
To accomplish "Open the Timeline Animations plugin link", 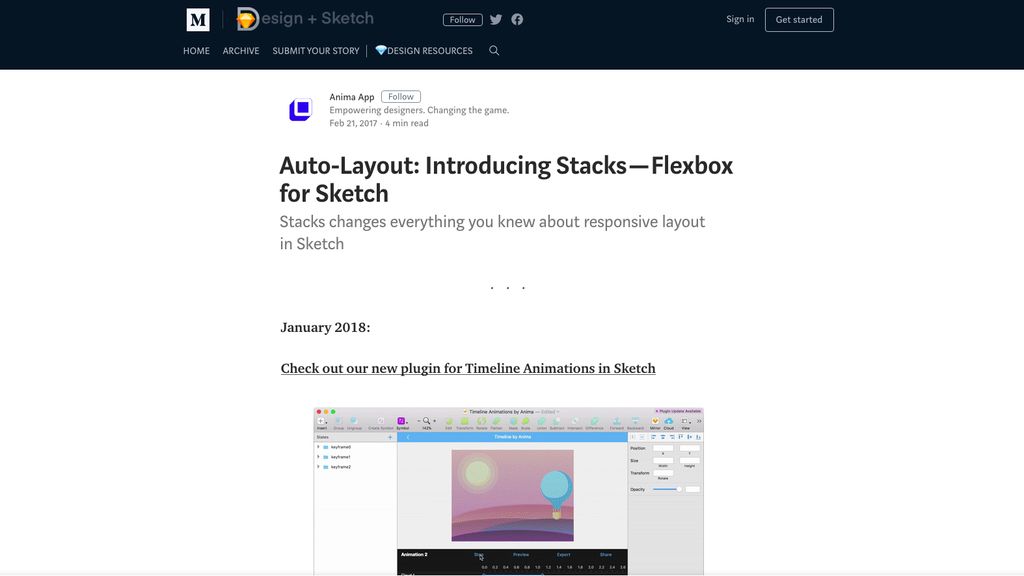I will [468, 368].
